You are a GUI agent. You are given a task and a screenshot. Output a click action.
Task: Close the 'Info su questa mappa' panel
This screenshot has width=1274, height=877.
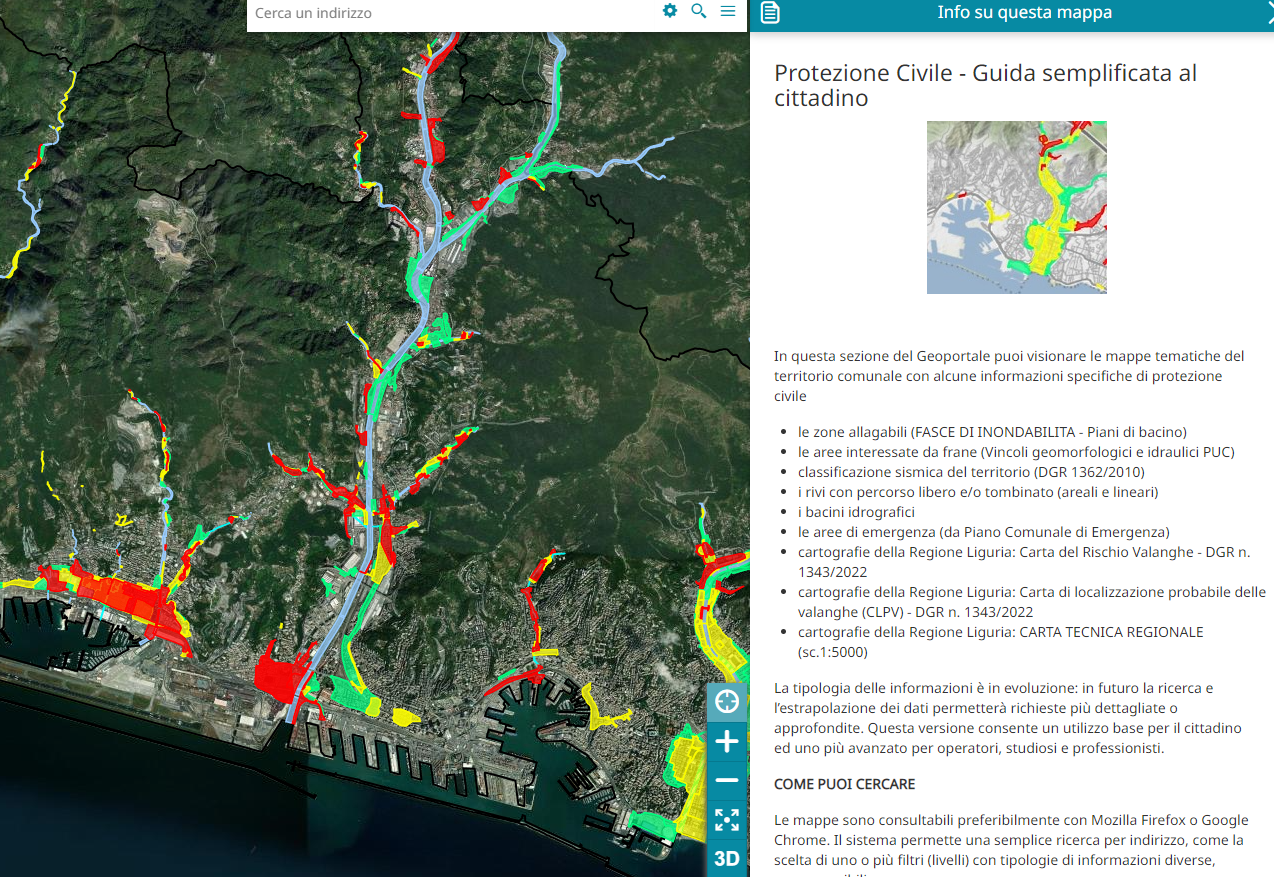coord(1266,11)
